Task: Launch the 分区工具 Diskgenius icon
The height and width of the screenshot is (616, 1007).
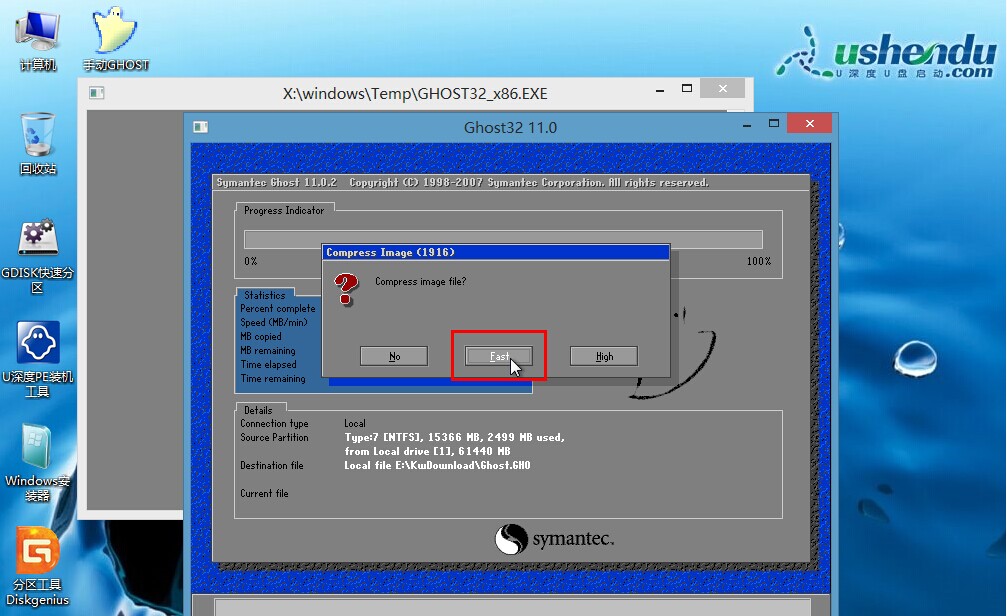Action: (37, 567)
